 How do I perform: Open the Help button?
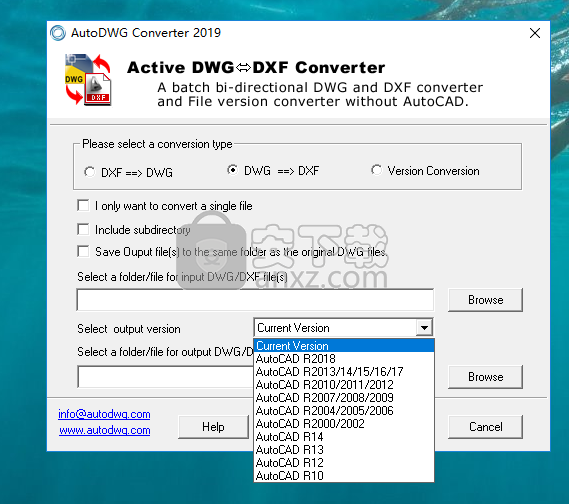coord(213,427)
